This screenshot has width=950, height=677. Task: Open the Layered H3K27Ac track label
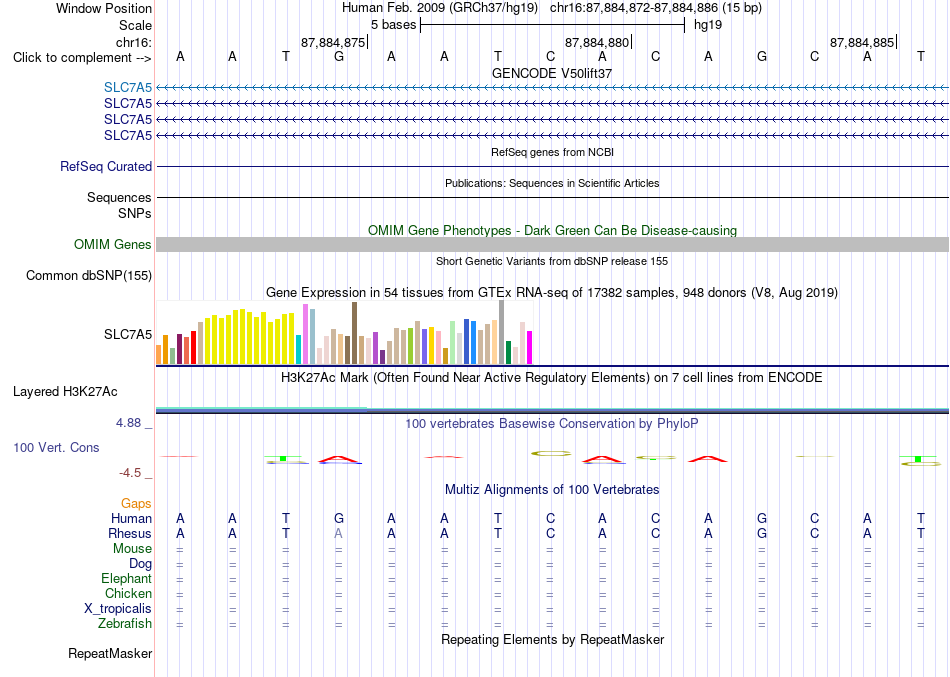pos(65,392)
